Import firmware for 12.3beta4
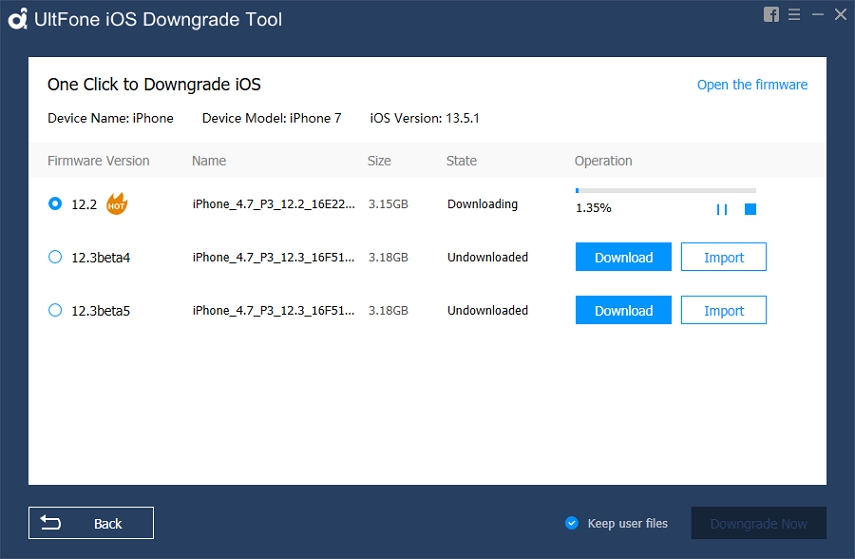 click(x=724, y=257)
